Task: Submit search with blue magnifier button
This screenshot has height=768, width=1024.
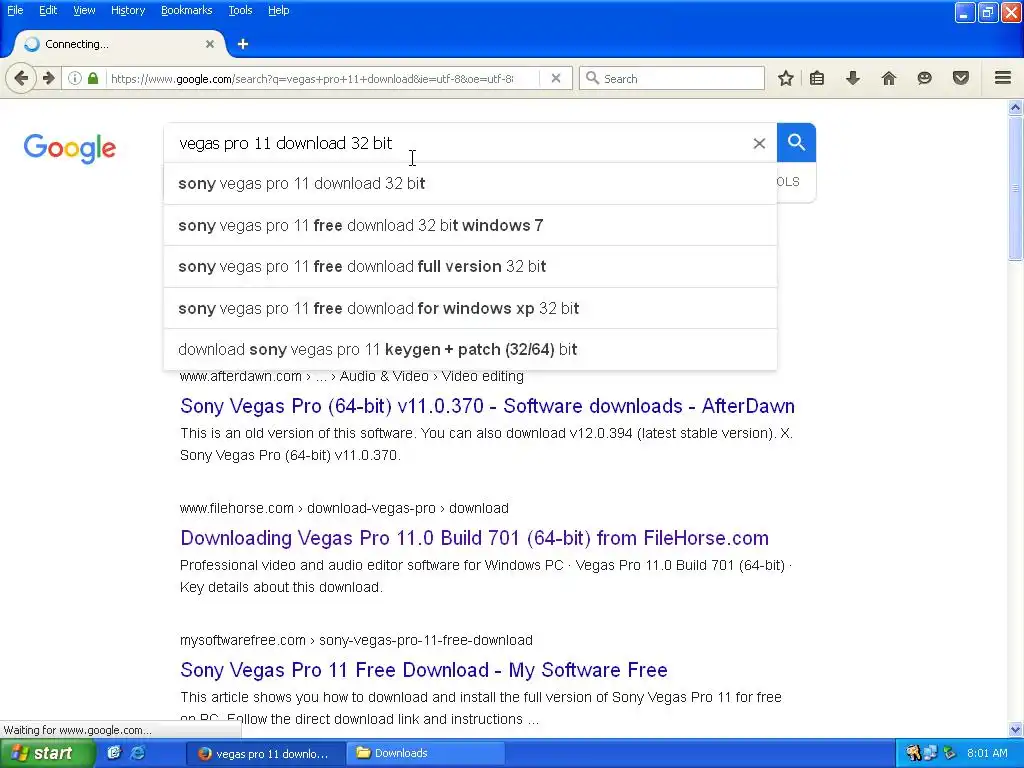Action: click(796, 142)
